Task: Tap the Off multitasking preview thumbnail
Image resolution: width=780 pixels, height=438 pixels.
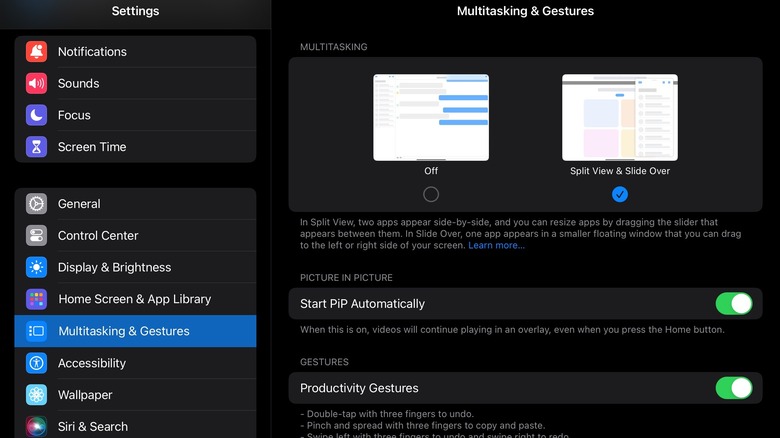Action: [431, 117]
